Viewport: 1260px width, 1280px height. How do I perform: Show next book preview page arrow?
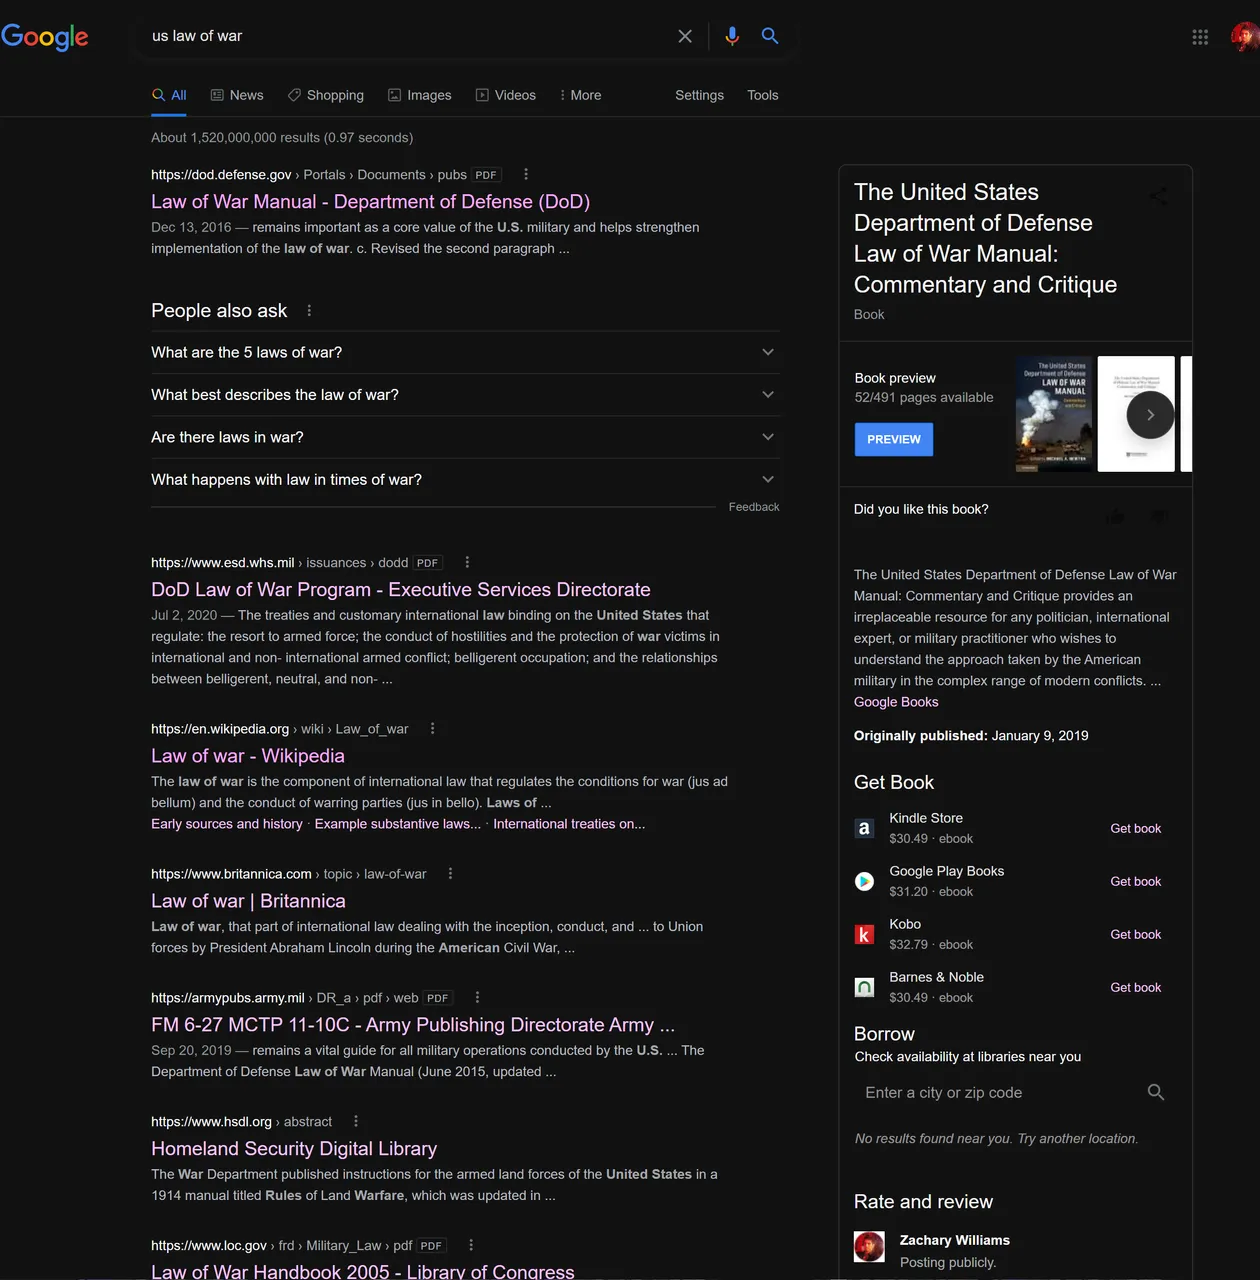pos(1150,415)
